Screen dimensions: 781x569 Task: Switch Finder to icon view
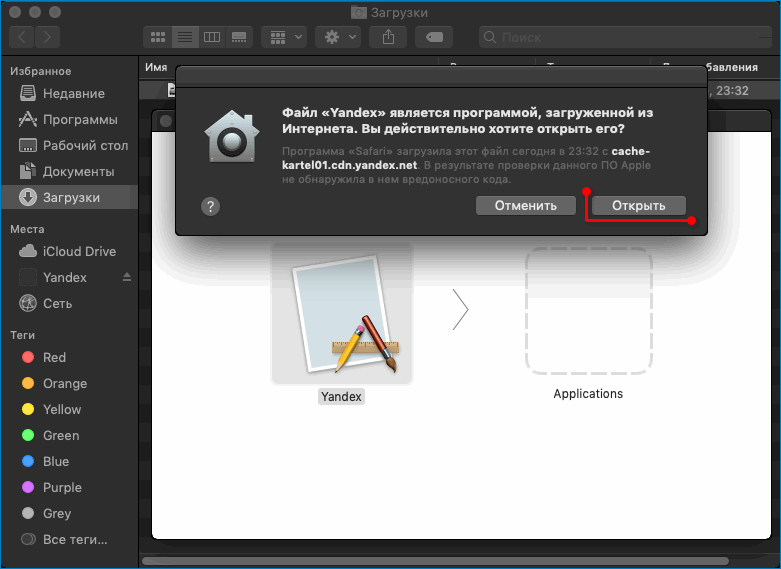[158, 37]
